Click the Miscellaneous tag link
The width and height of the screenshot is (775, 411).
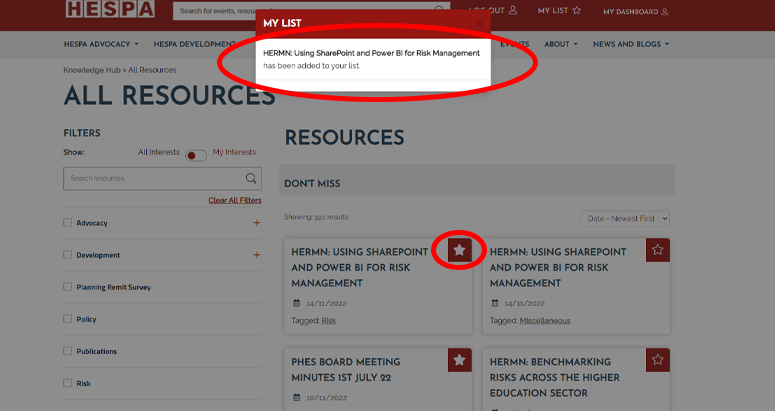pyautogui.click(x=545, y=321)
